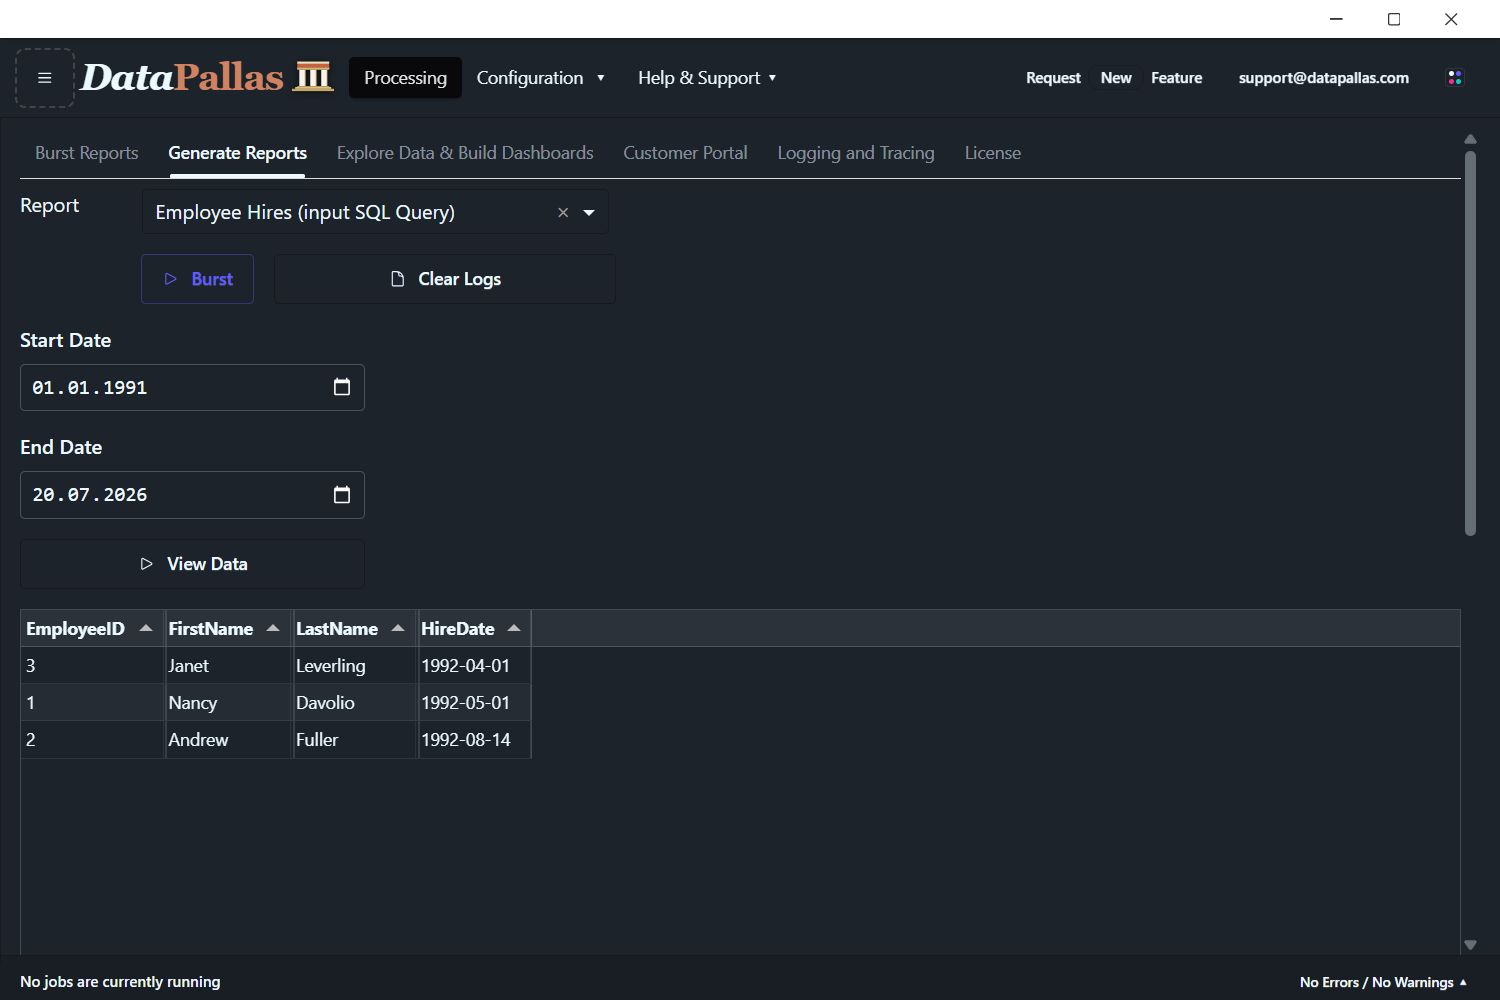The height and width of the screenshot is (1000, 1500).
Task: Open Help & Support menu
Action: (x=707, y=78)
